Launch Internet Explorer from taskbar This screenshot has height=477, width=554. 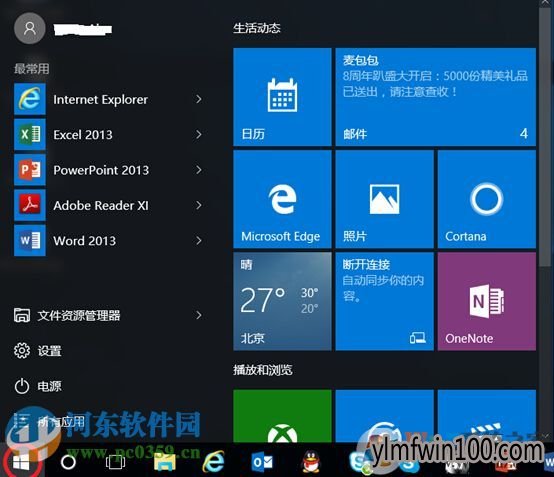[213, 461]
